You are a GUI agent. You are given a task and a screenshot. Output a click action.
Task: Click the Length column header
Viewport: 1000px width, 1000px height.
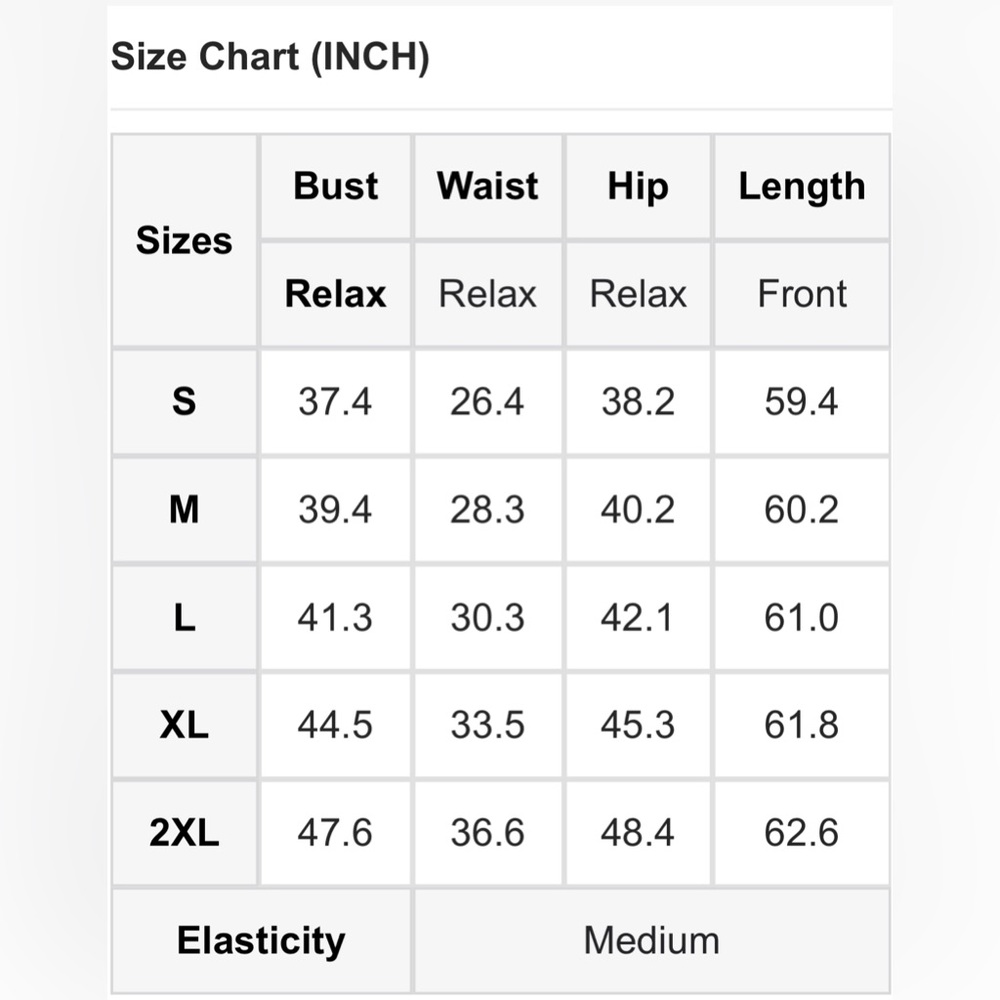click(x=802, y=186)
